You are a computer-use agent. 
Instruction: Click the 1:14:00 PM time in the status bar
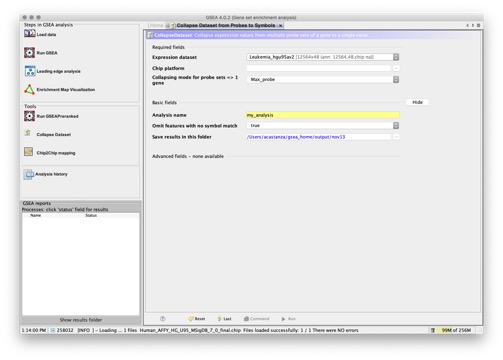click(x=34, y=330)
